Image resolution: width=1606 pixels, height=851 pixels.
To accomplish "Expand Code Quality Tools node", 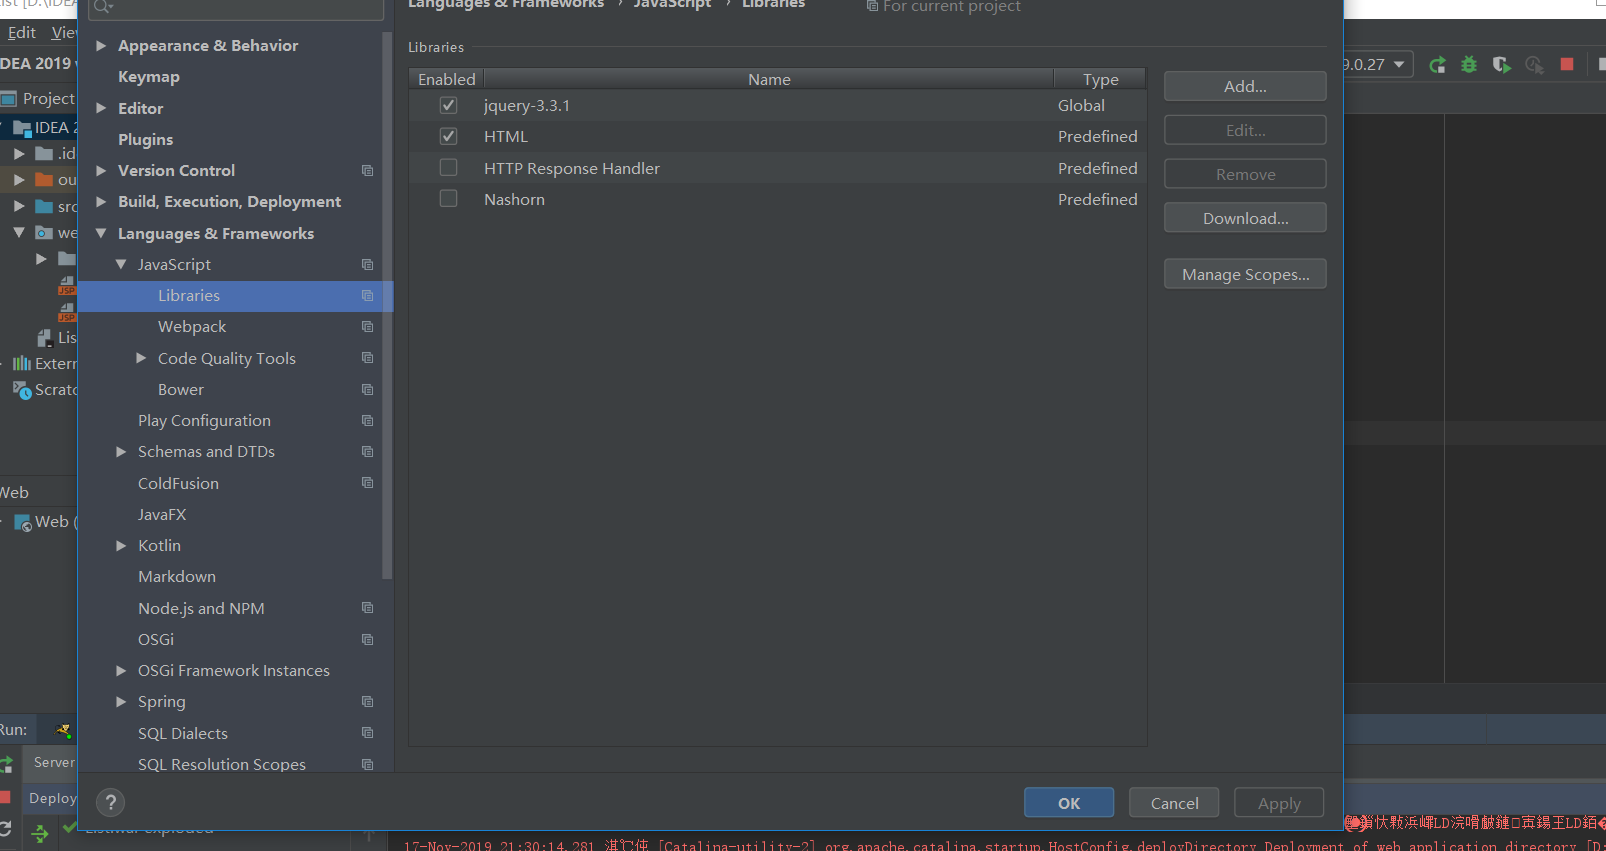I will click(141, 358).
